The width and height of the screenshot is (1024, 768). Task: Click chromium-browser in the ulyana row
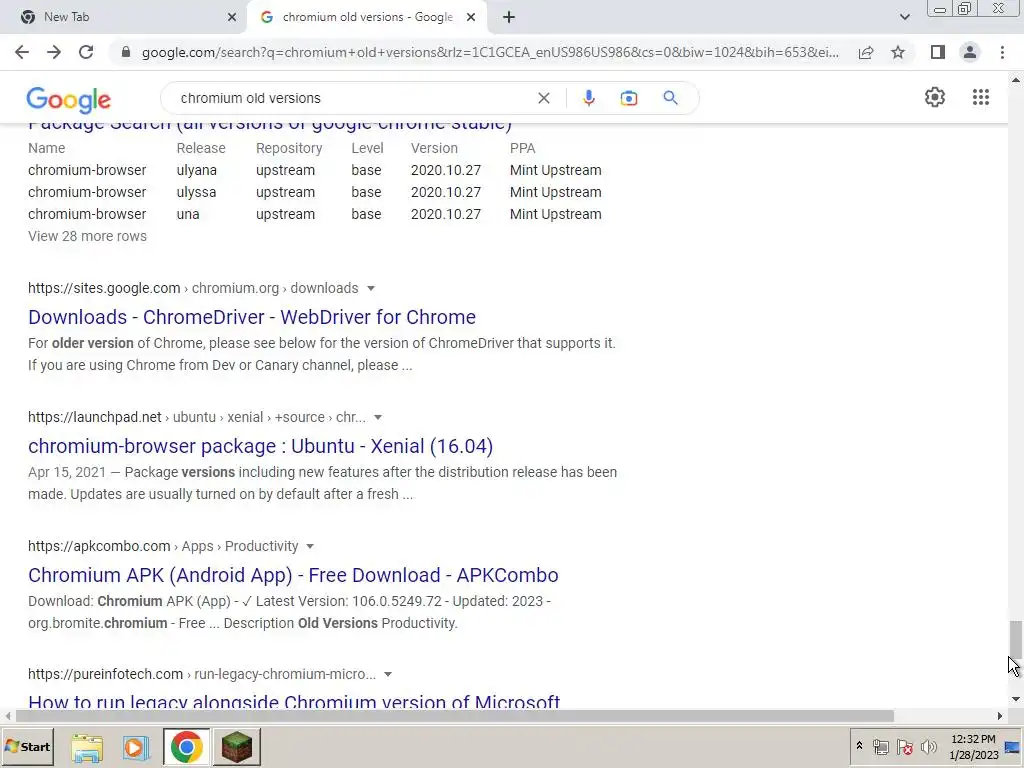pyautogui.click(x=87, y=170)
